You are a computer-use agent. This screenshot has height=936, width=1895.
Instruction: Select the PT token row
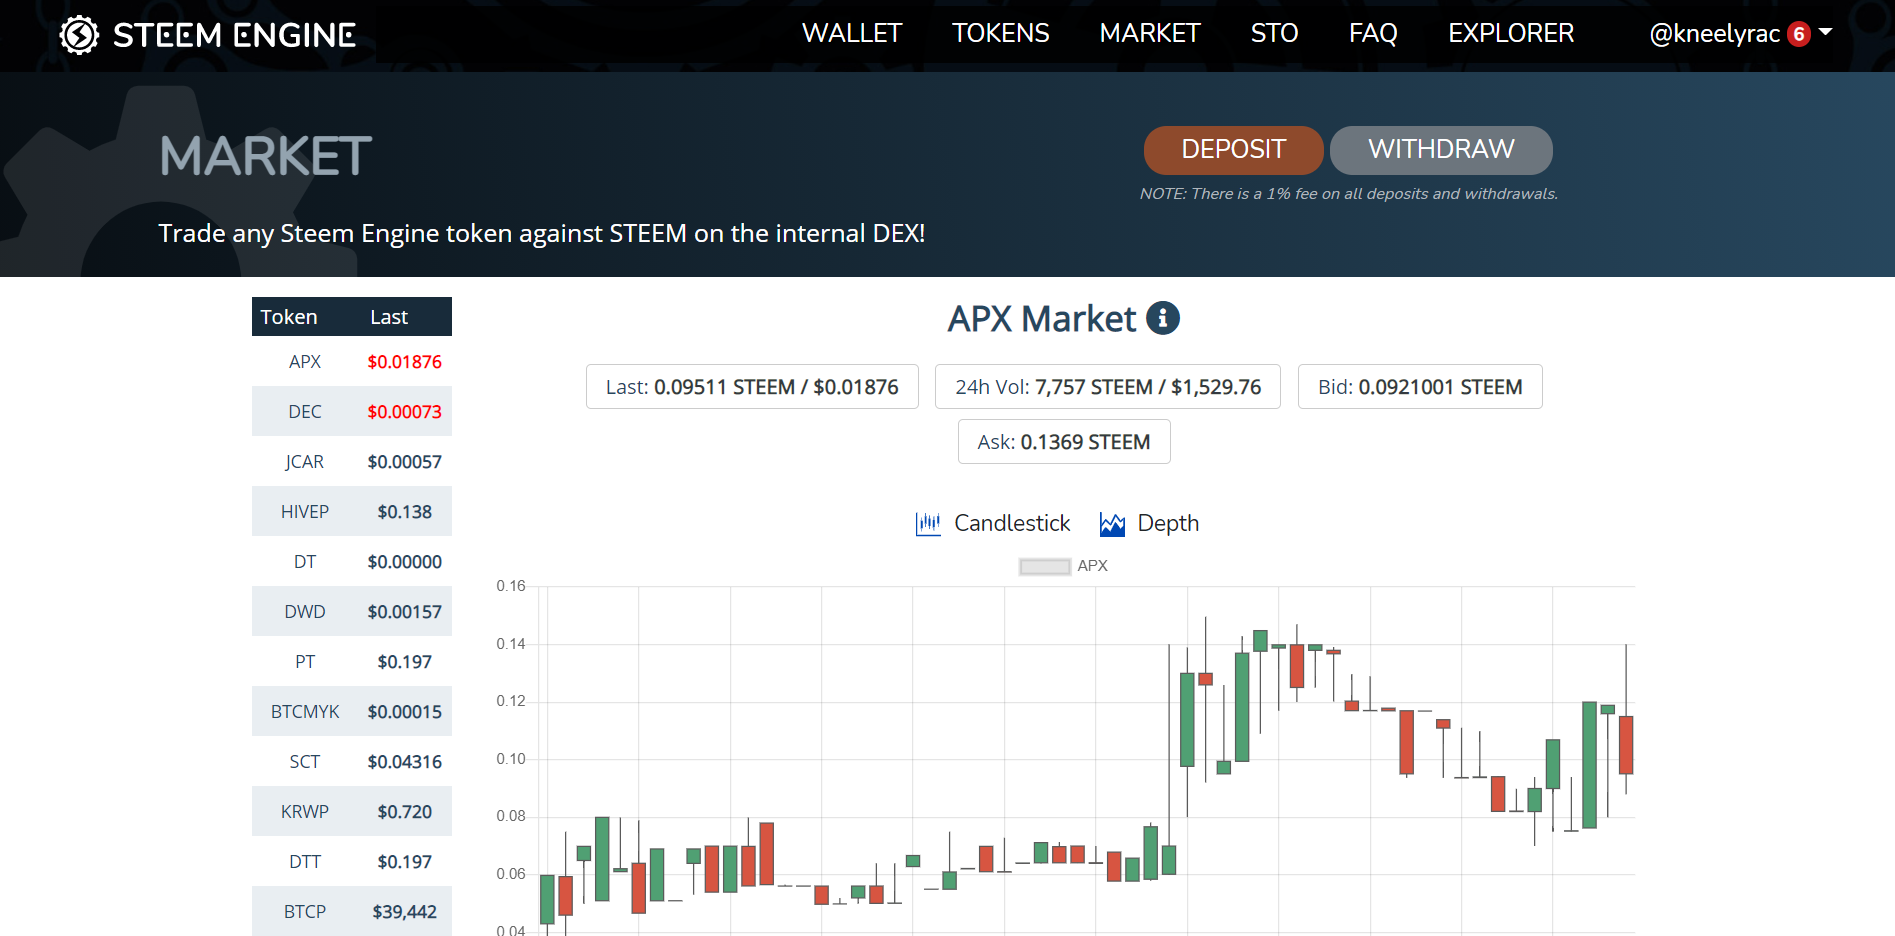pyautogui.click(x=352, y=661)
